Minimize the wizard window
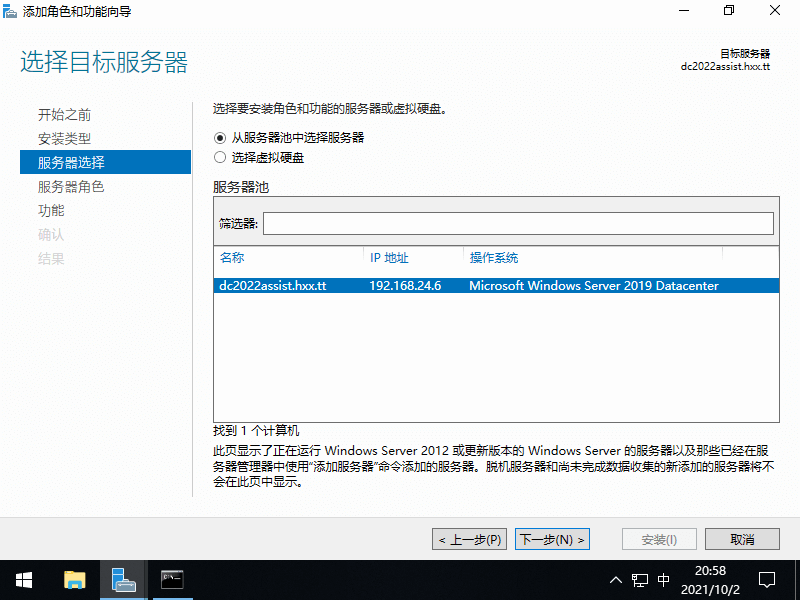This screenshot has height=600, width=800. click(684, 11)
